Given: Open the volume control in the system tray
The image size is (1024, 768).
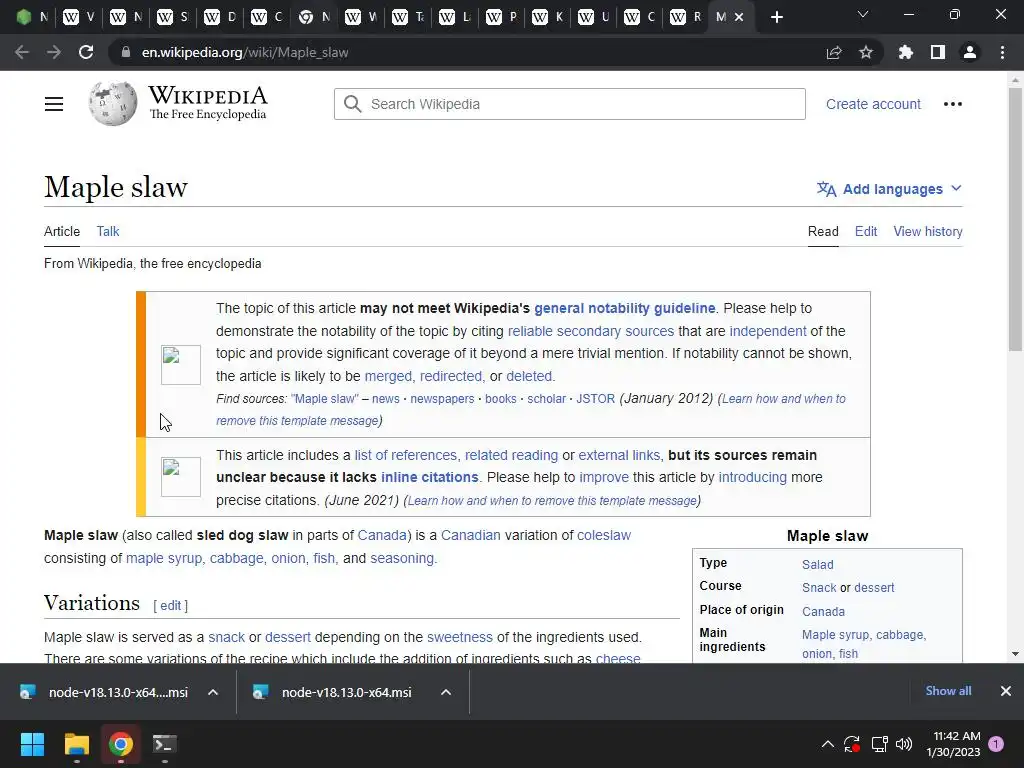Looking at the screenshot, I should coord(904,744).
